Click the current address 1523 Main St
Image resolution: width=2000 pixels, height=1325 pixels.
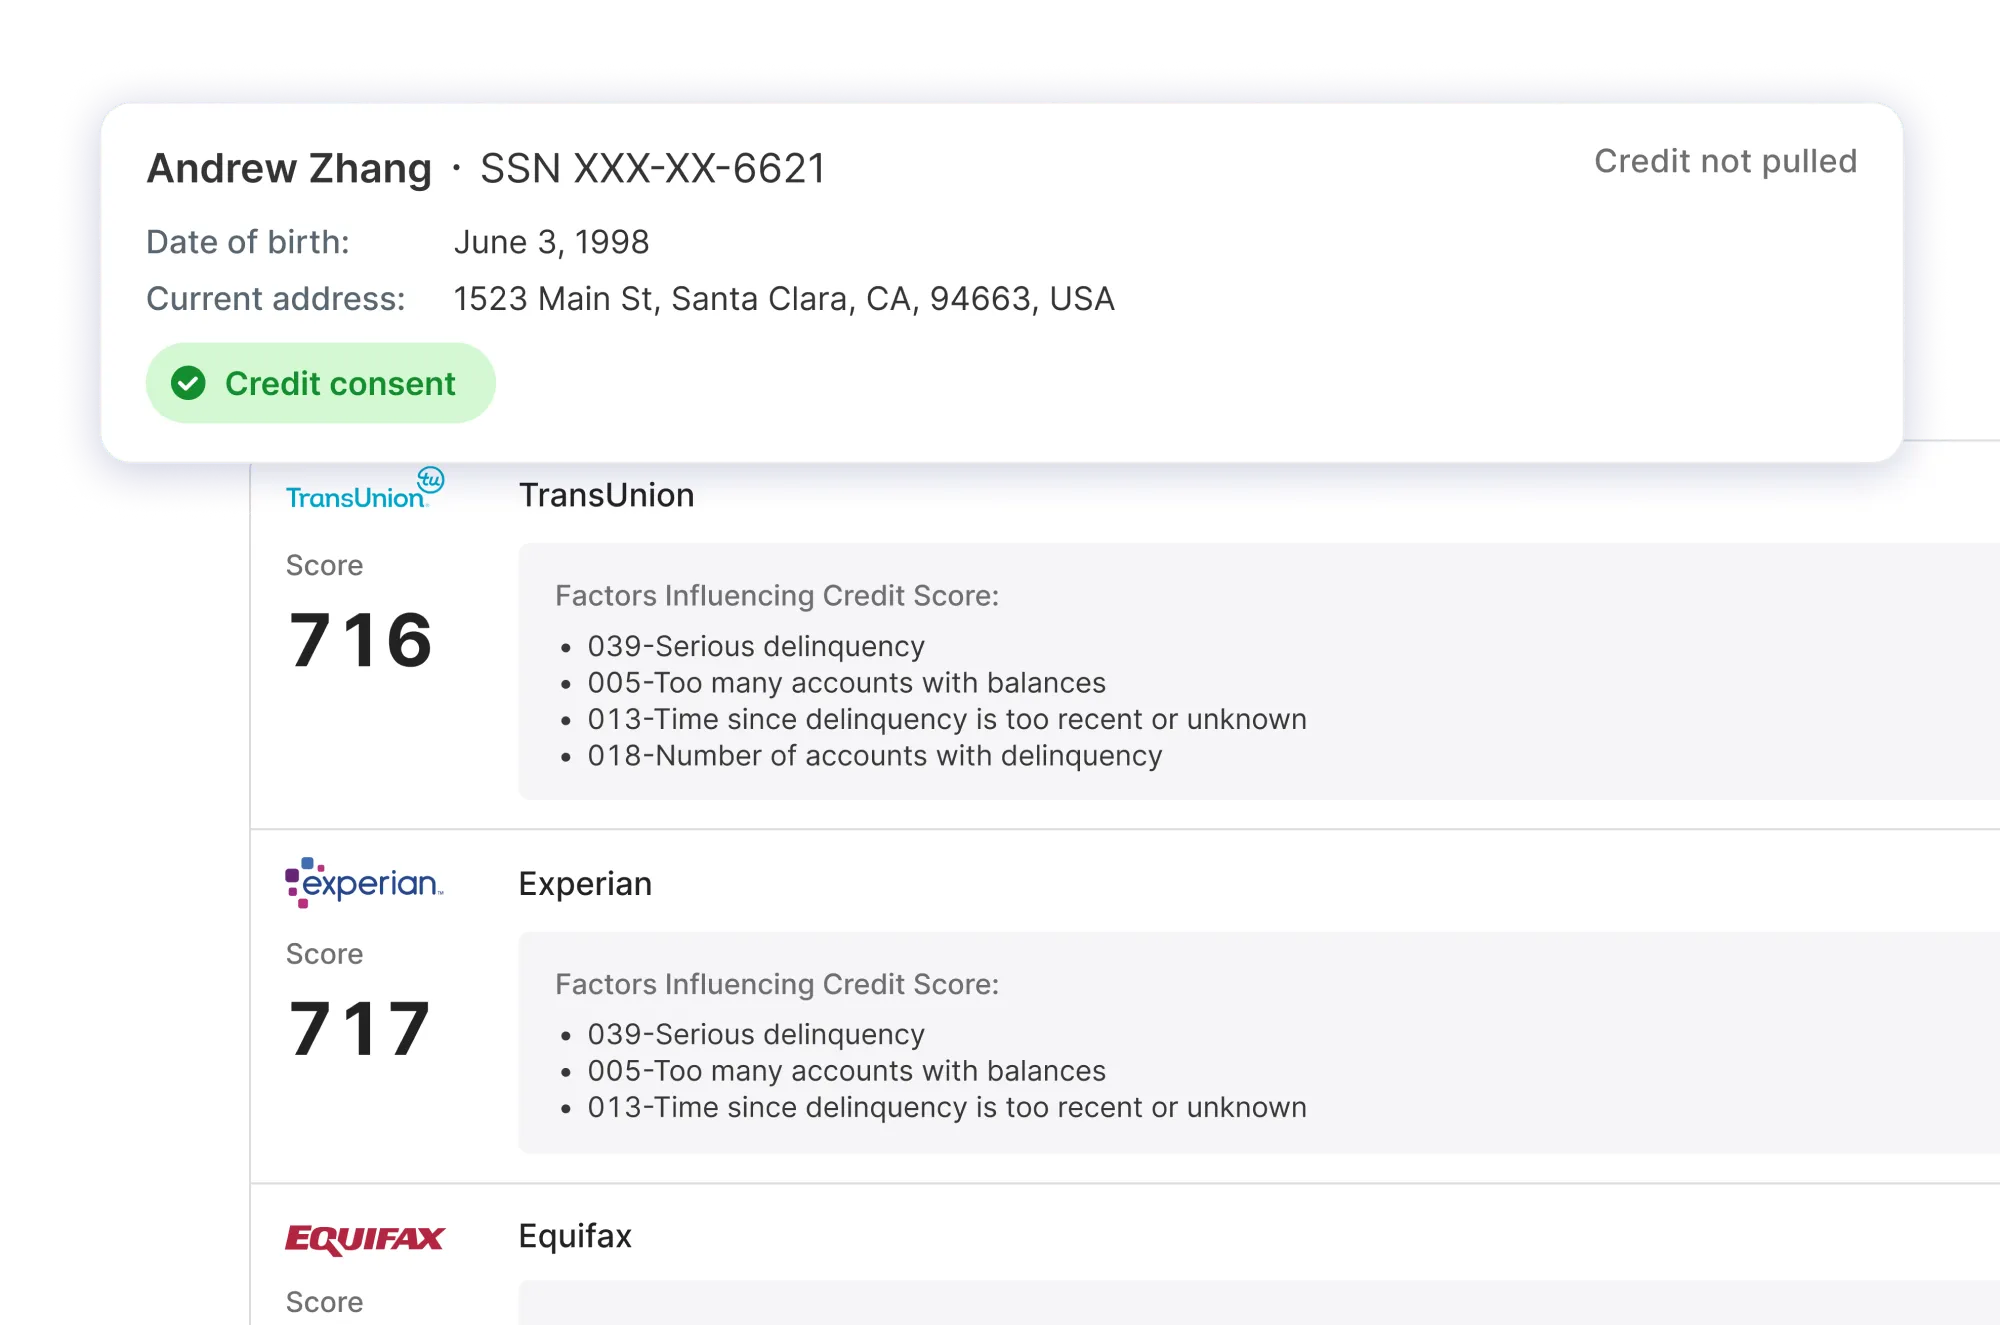(x=784, y=298)
